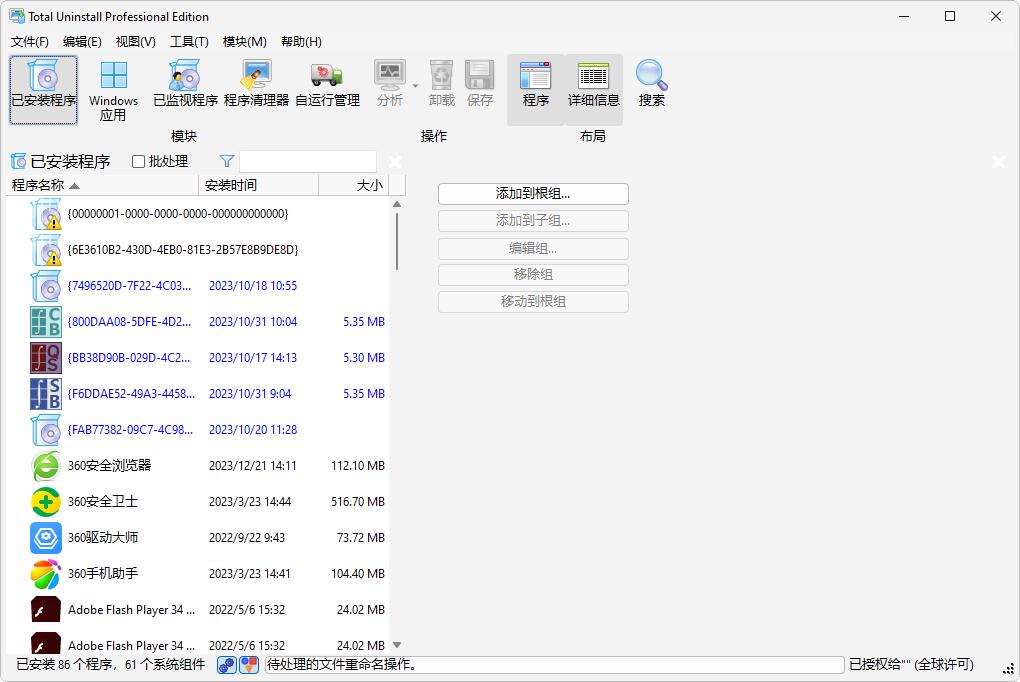Clear the filter with the X button
Viewport: 1020px width, 682px height.
[x=395, y=161]
